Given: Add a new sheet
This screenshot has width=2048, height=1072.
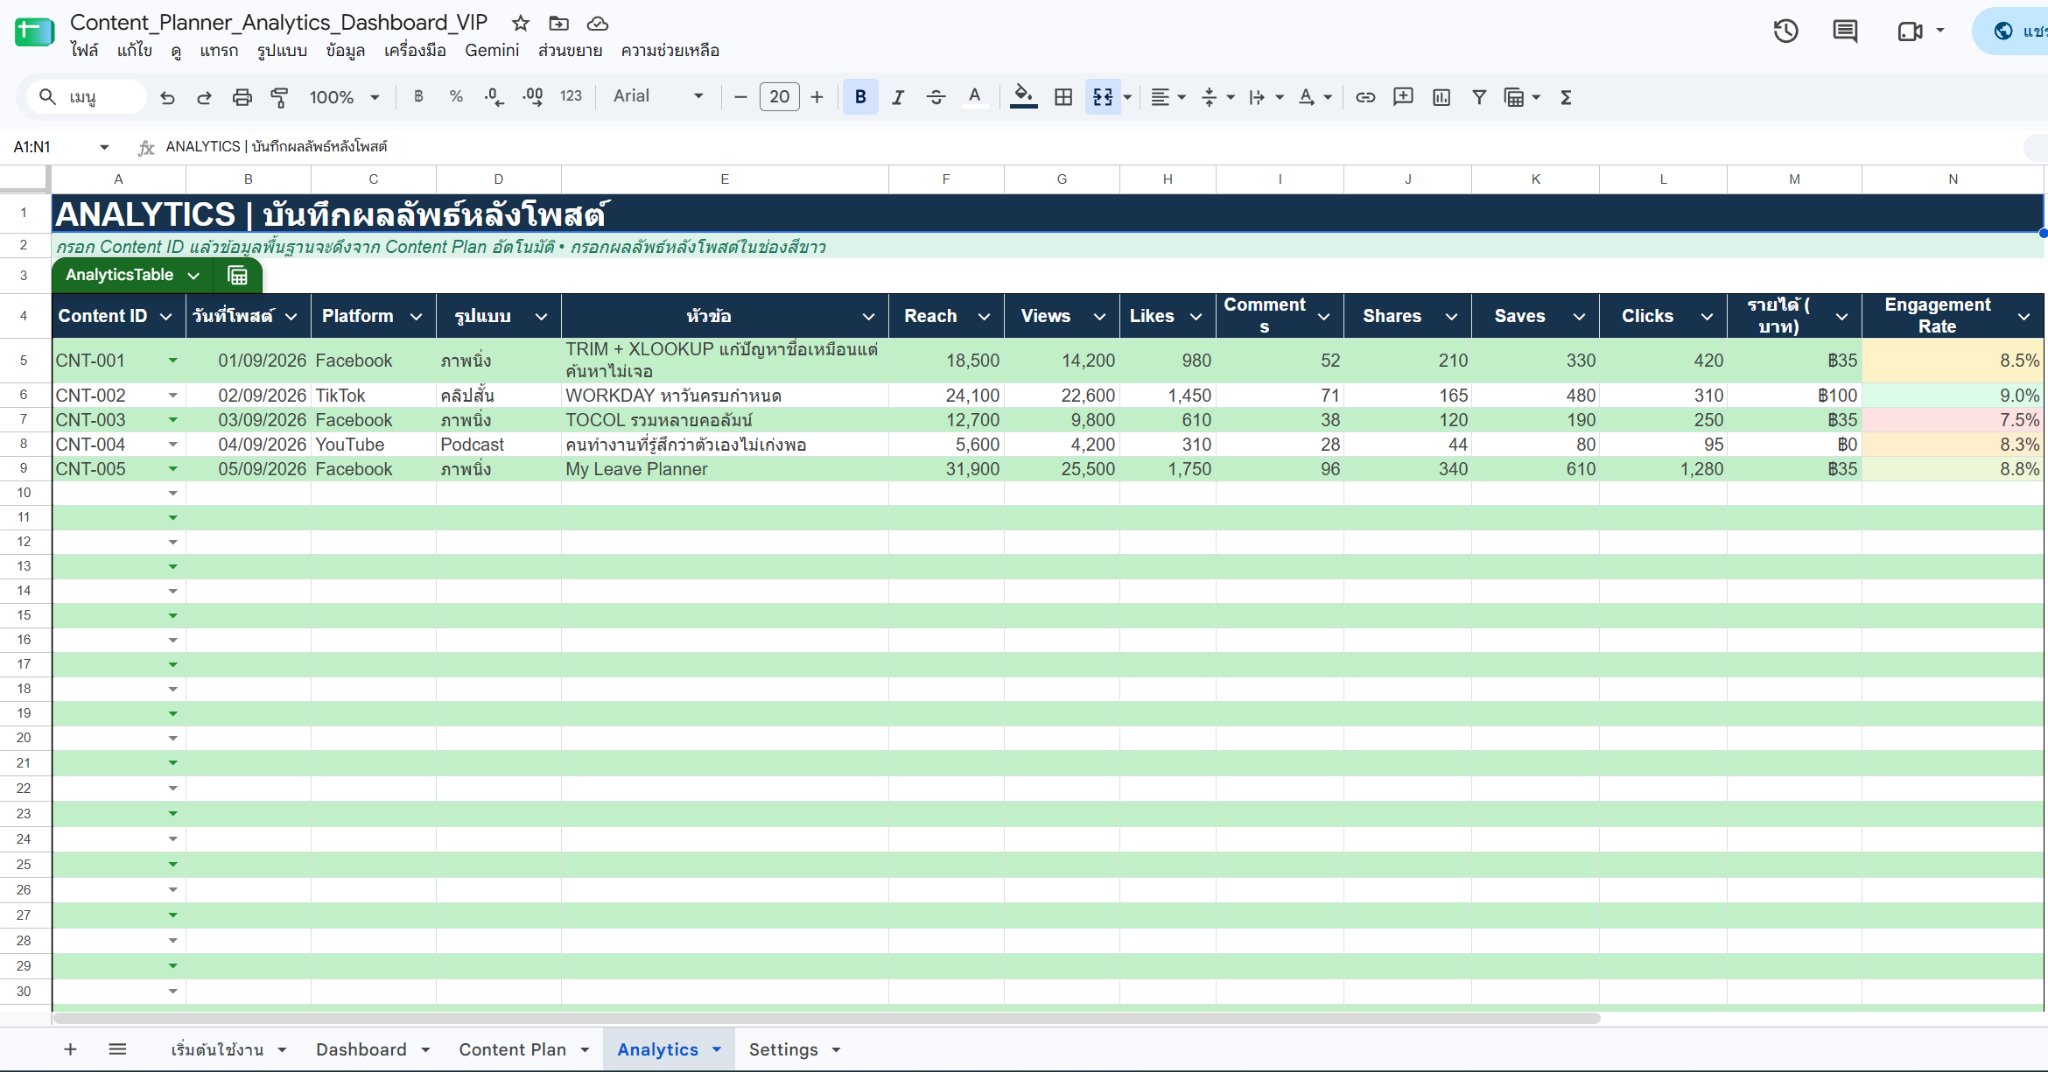Looking at the screenshot, I should click(x=70, y=1049).
